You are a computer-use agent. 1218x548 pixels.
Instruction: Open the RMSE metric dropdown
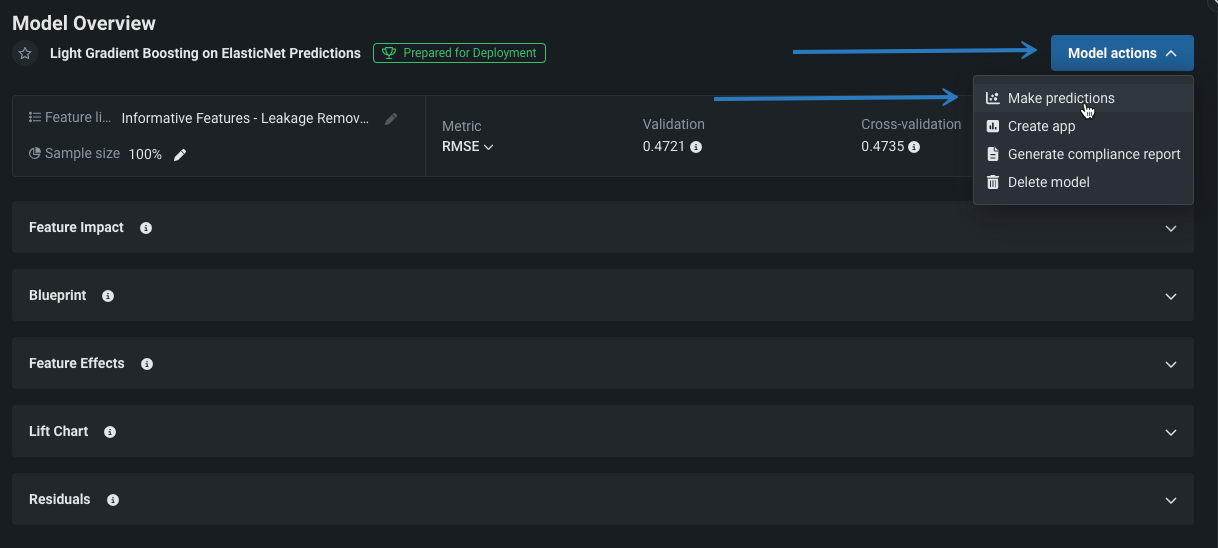tap(468, 147)
